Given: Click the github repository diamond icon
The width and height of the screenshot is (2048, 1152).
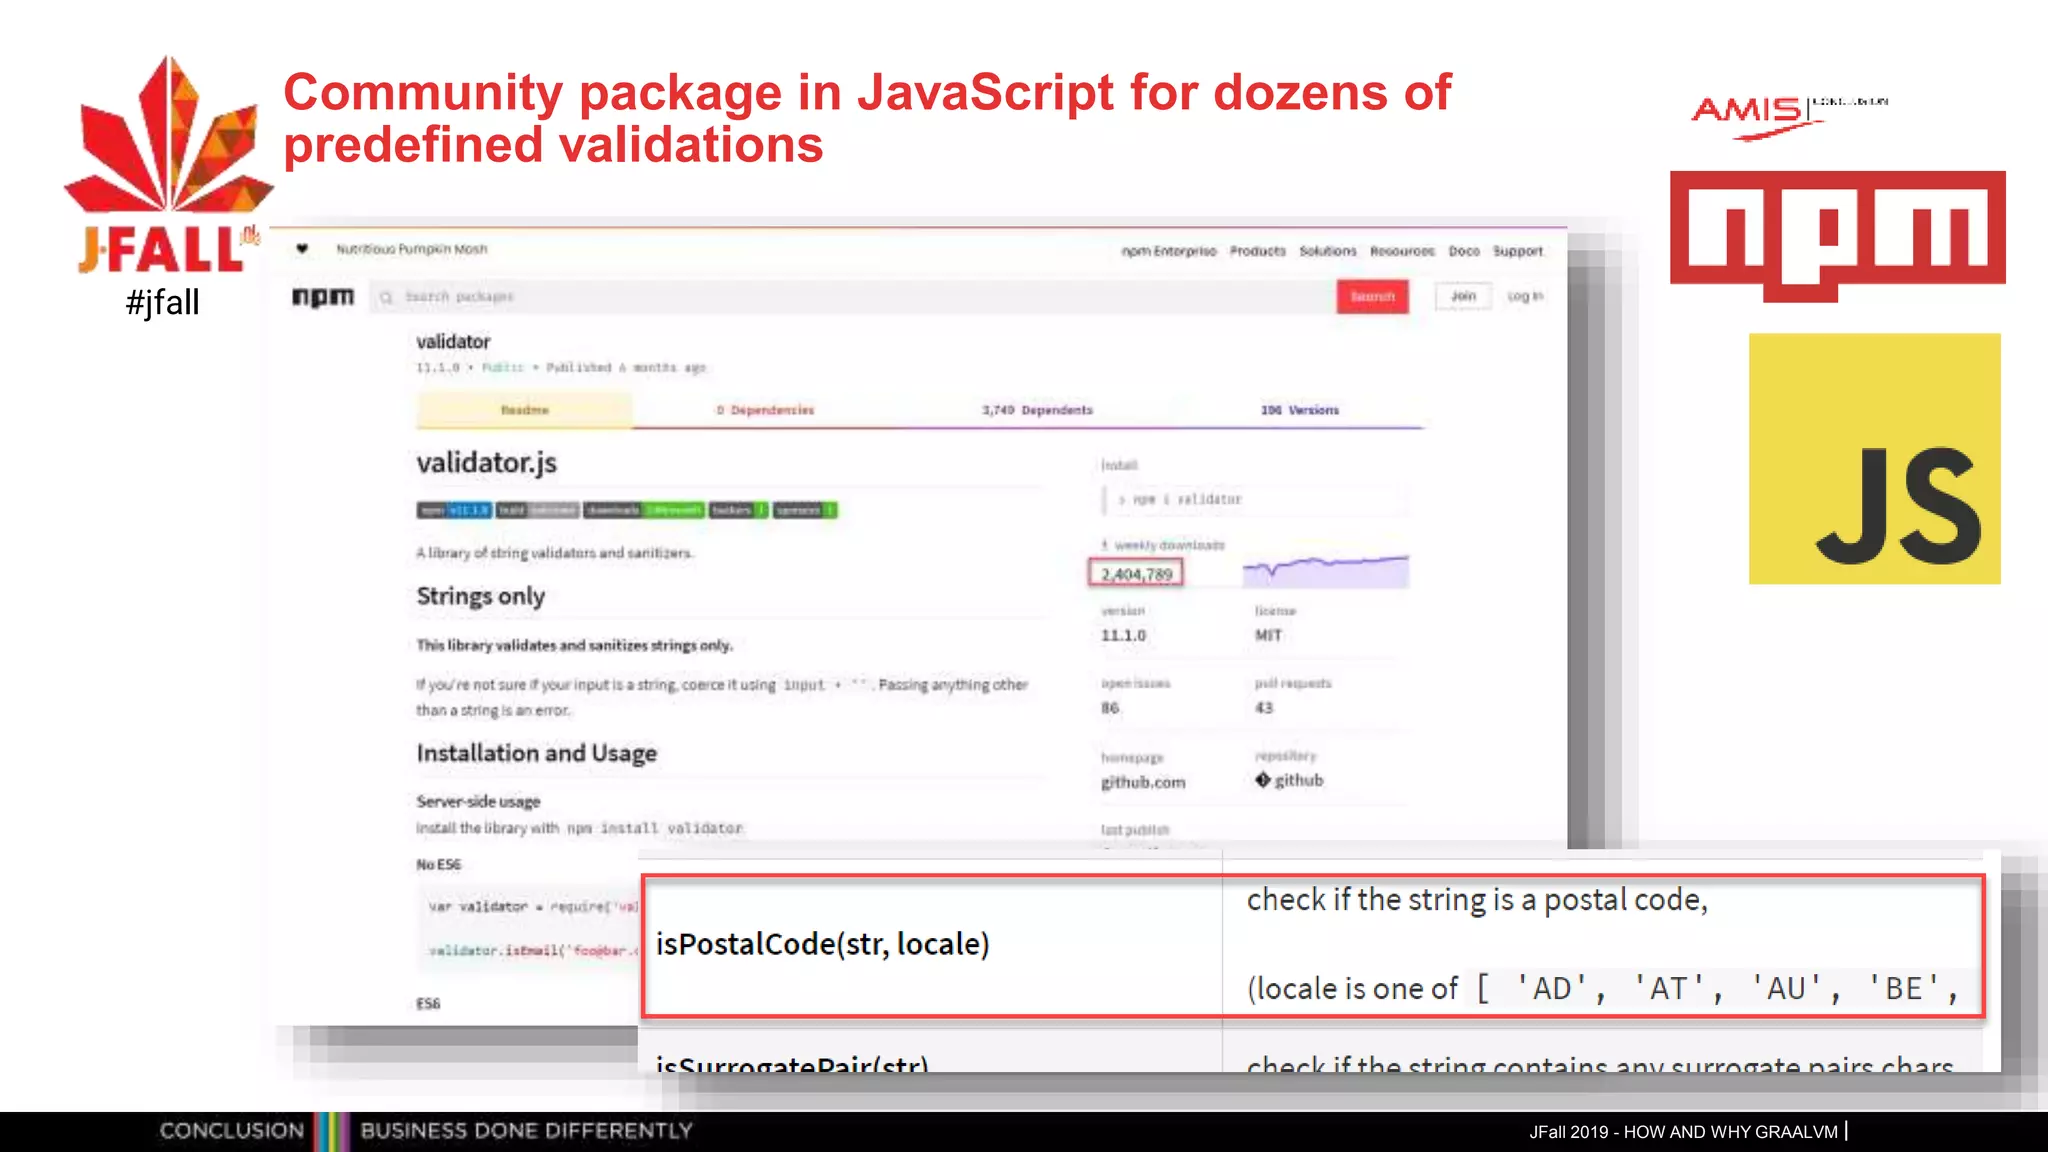Looking at the screenshot, I should click(x=1263, y=780).
